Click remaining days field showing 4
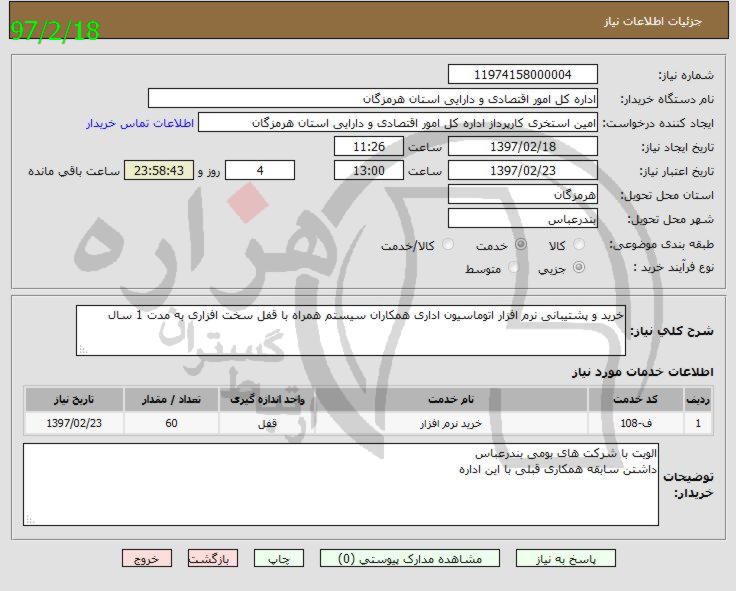The width and height of the screenshot is (736, 591). coord(260,170)
